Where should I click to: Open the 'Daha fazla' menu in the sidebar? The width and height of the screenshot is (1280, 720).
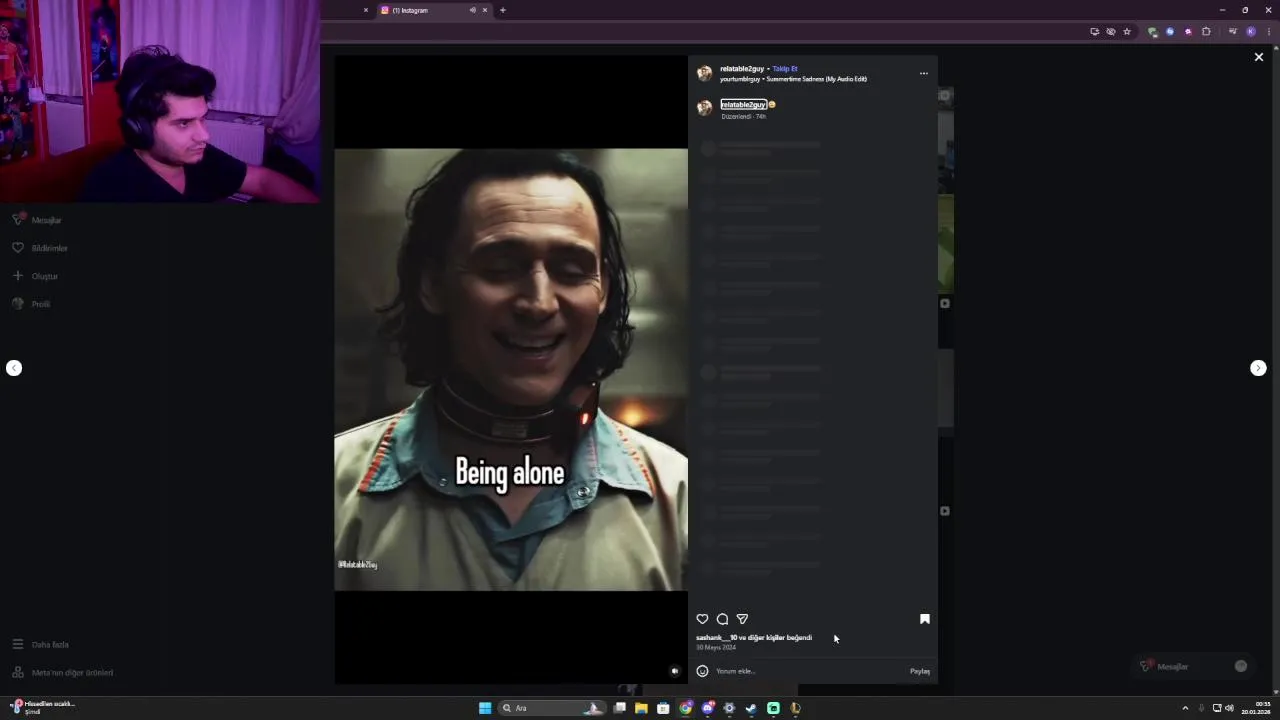coord(40,645)
